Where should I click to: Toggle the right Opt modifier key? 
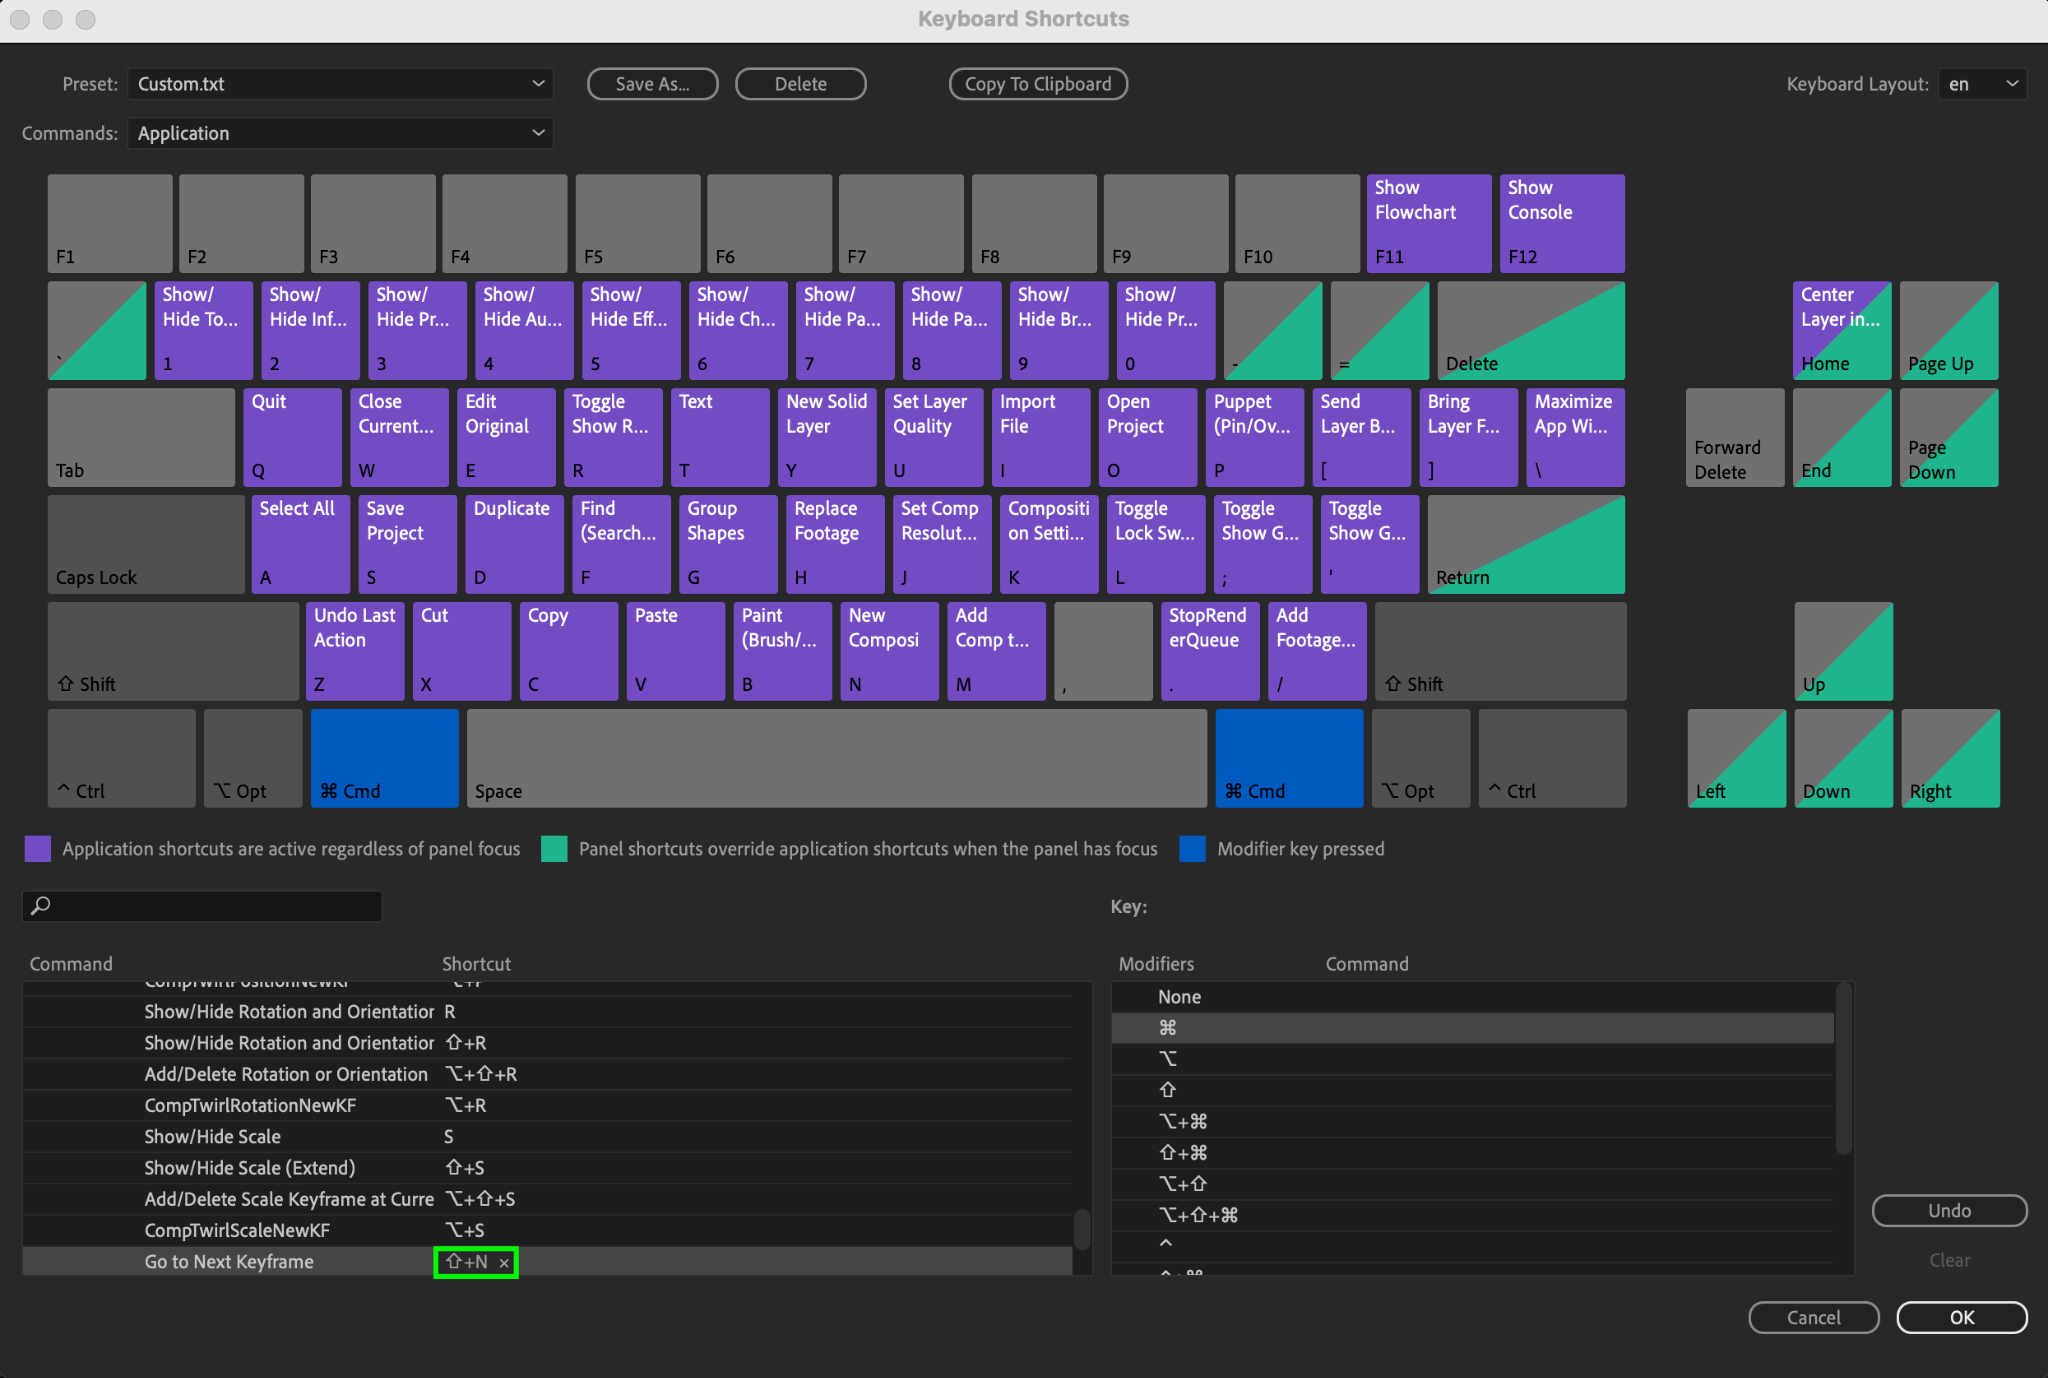tap(1420, 758)
